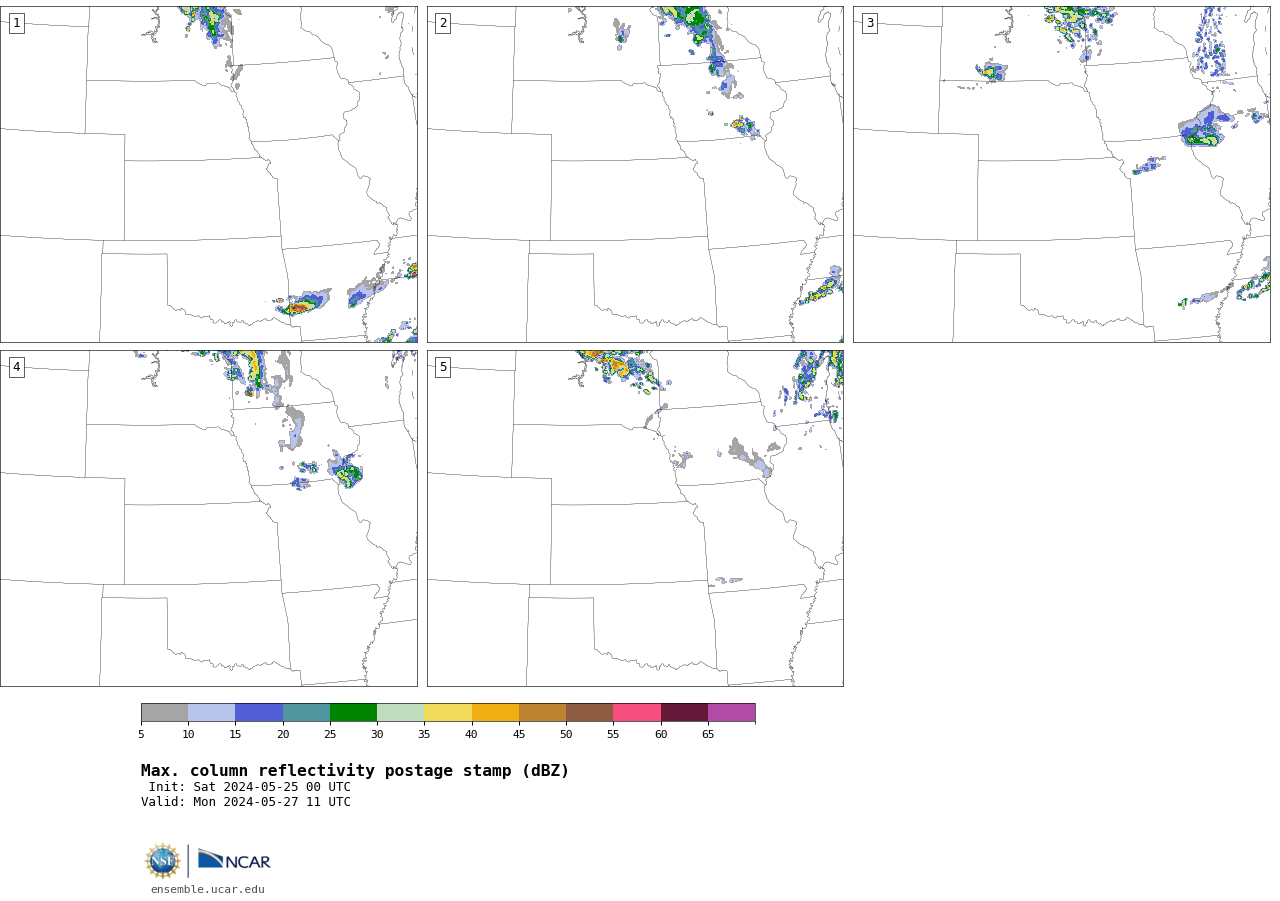Click the maroon 60-65 dBZ swatch
This screenshot has width=1280, height=901.
pyautogui.click(x=684, y=712)
